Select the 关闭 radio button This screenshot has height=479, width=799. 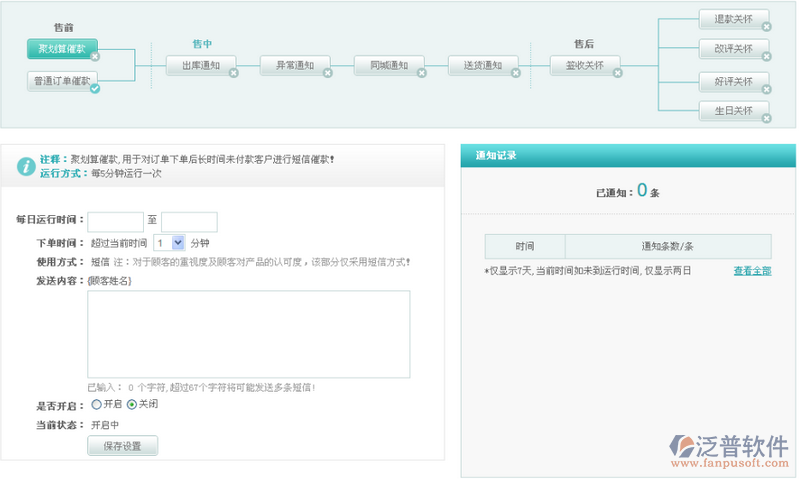click(132, 405)
